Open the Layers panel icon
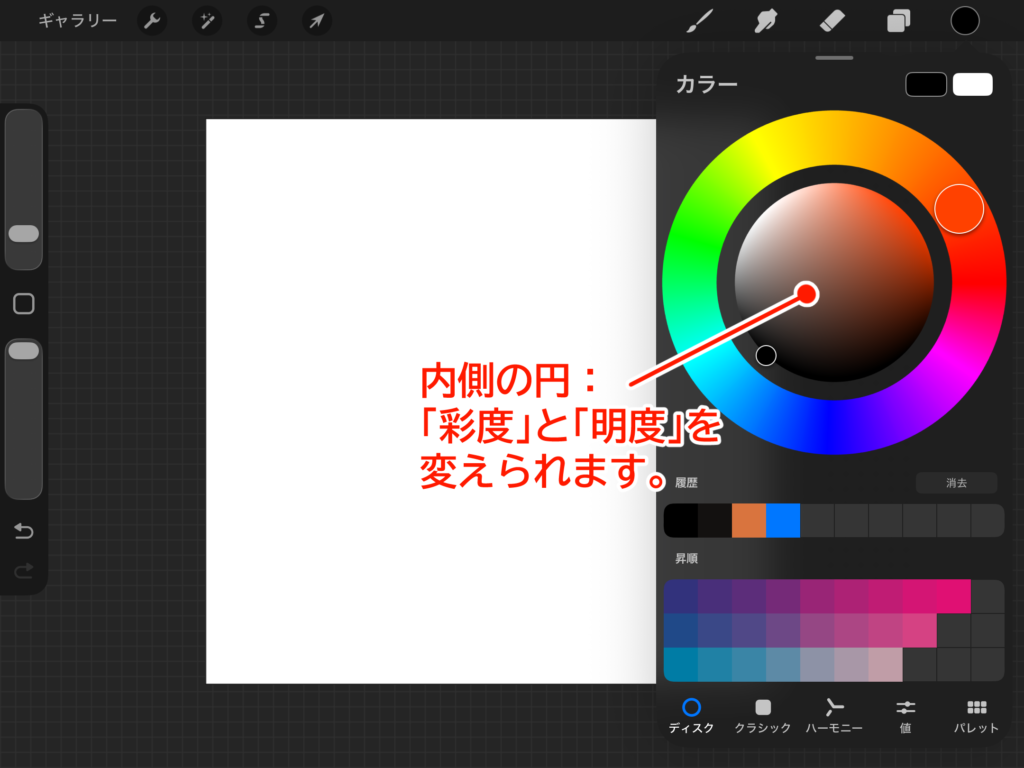 pyautogui.click(x=898, y=21)
